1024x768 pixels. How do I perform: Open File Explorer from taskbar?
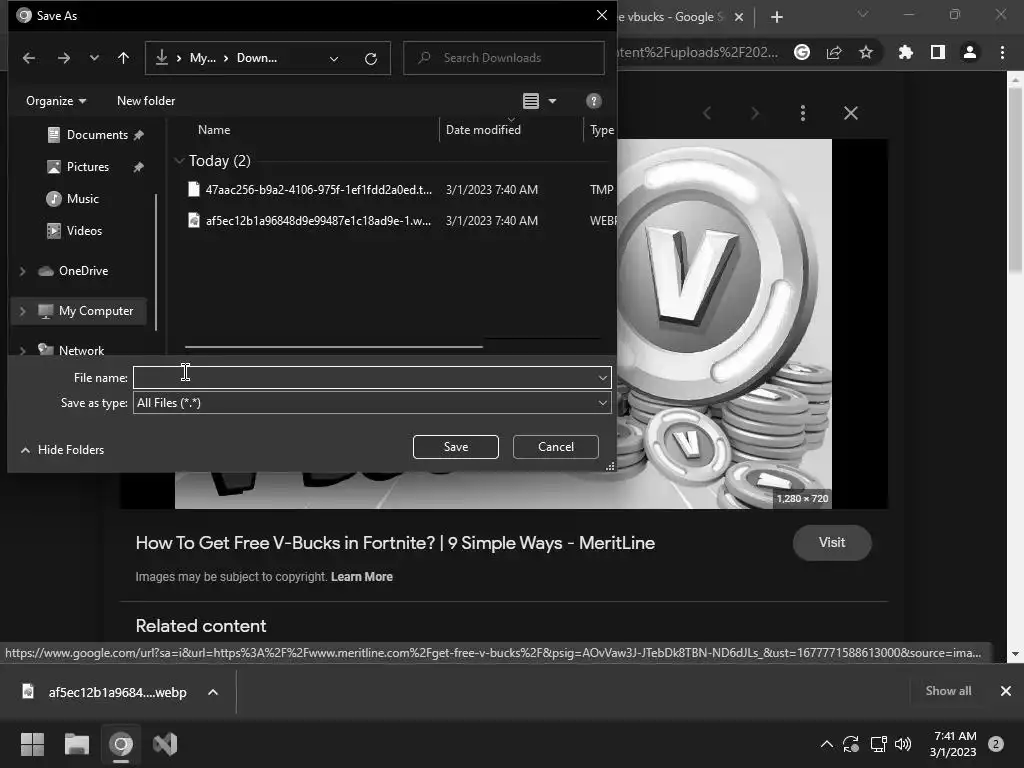coord(76,744)
